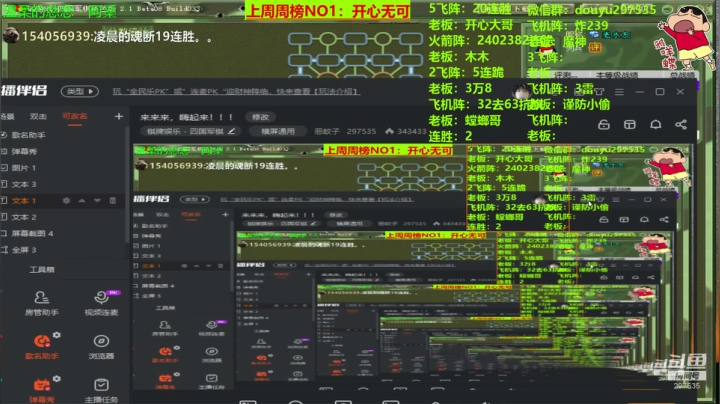Click the 横屏通用 orientation button
The image size is (720, 404).
click(x=278, y=131)
